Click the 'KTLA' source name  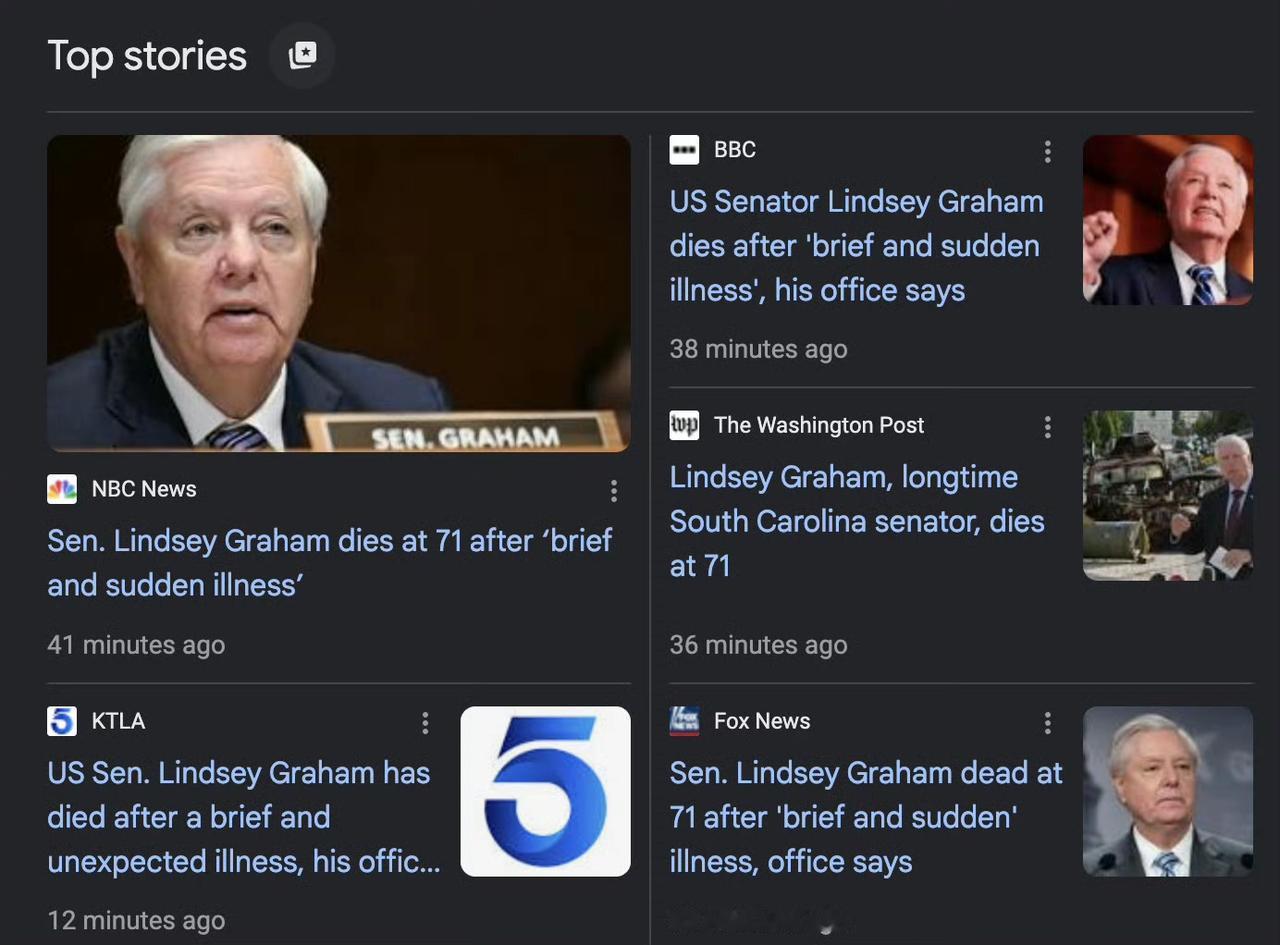(118, 721)
